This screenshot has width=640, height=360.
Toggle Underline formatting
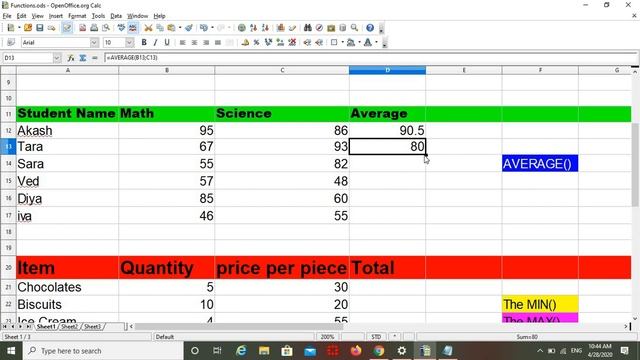click(x=167, y=42)
